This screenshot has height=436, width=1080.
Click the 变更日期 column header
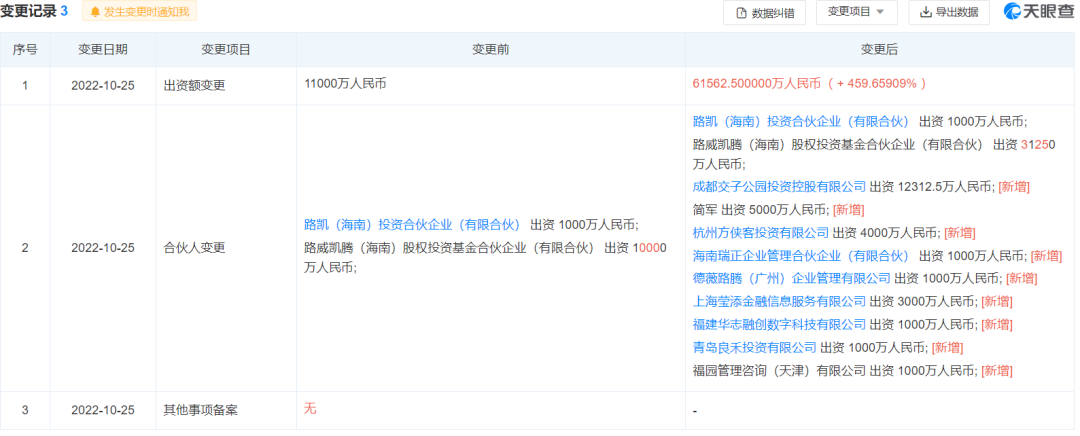102,50
